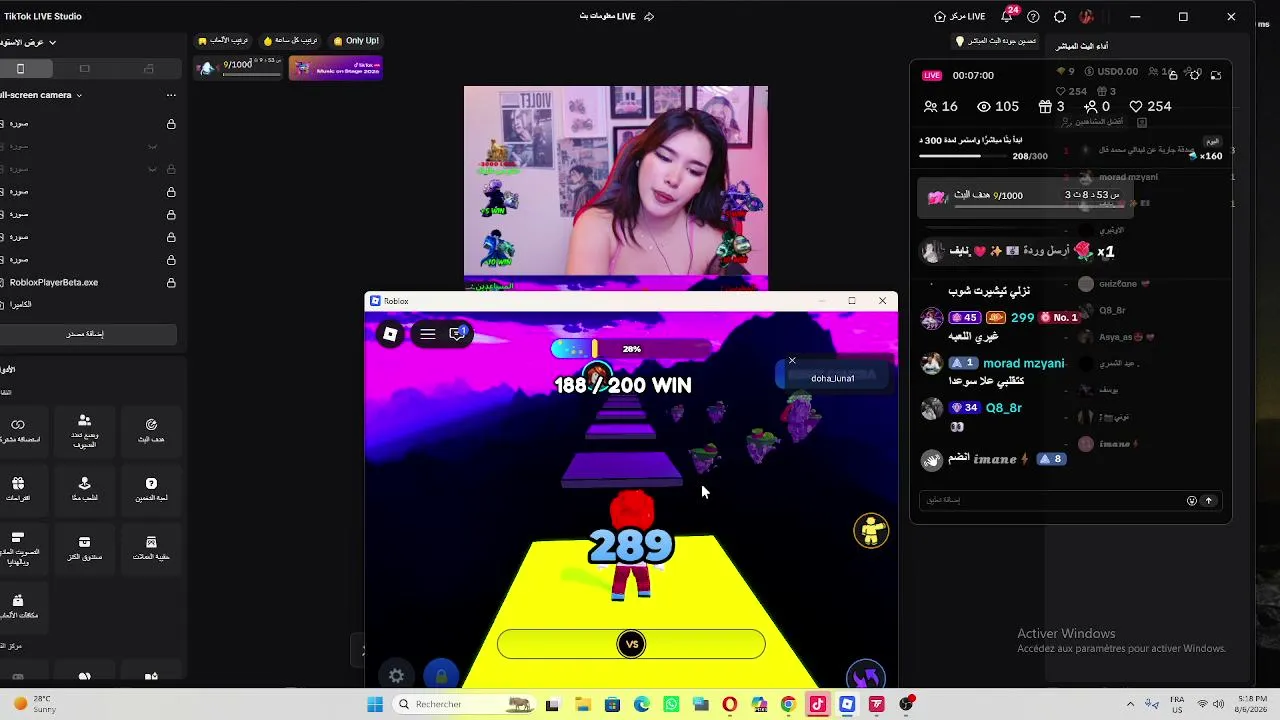This screenshot has height=720, width=1280.
Task: Open voting and gifts tool (والهدايا)
Action: click(18, 549)
